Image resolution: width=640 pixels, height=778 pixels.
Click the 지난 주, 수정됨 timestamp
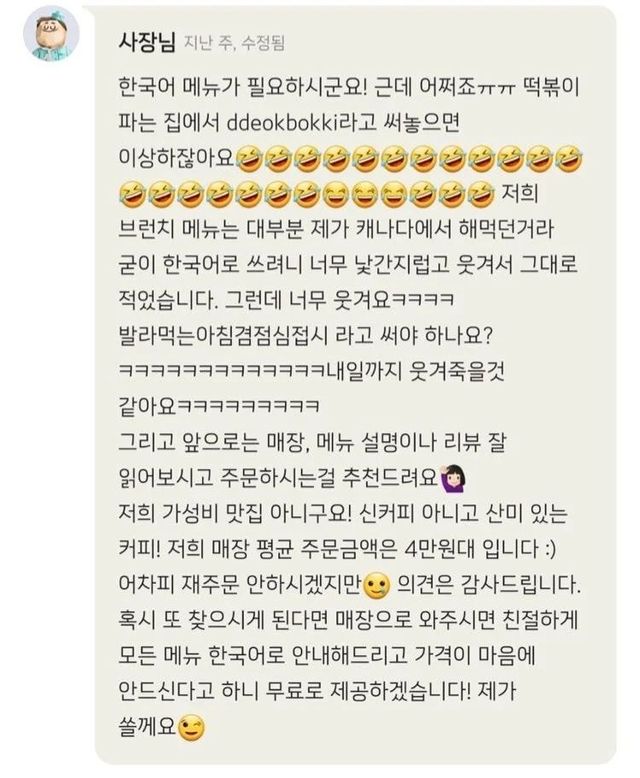pyautogui.click(x=235, y=43)
